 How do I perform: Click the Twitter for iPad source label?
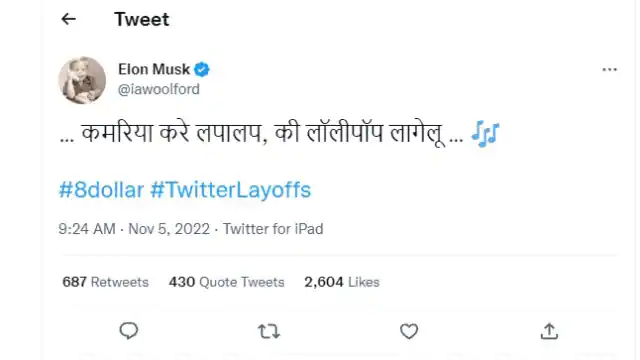coord(273,229)
